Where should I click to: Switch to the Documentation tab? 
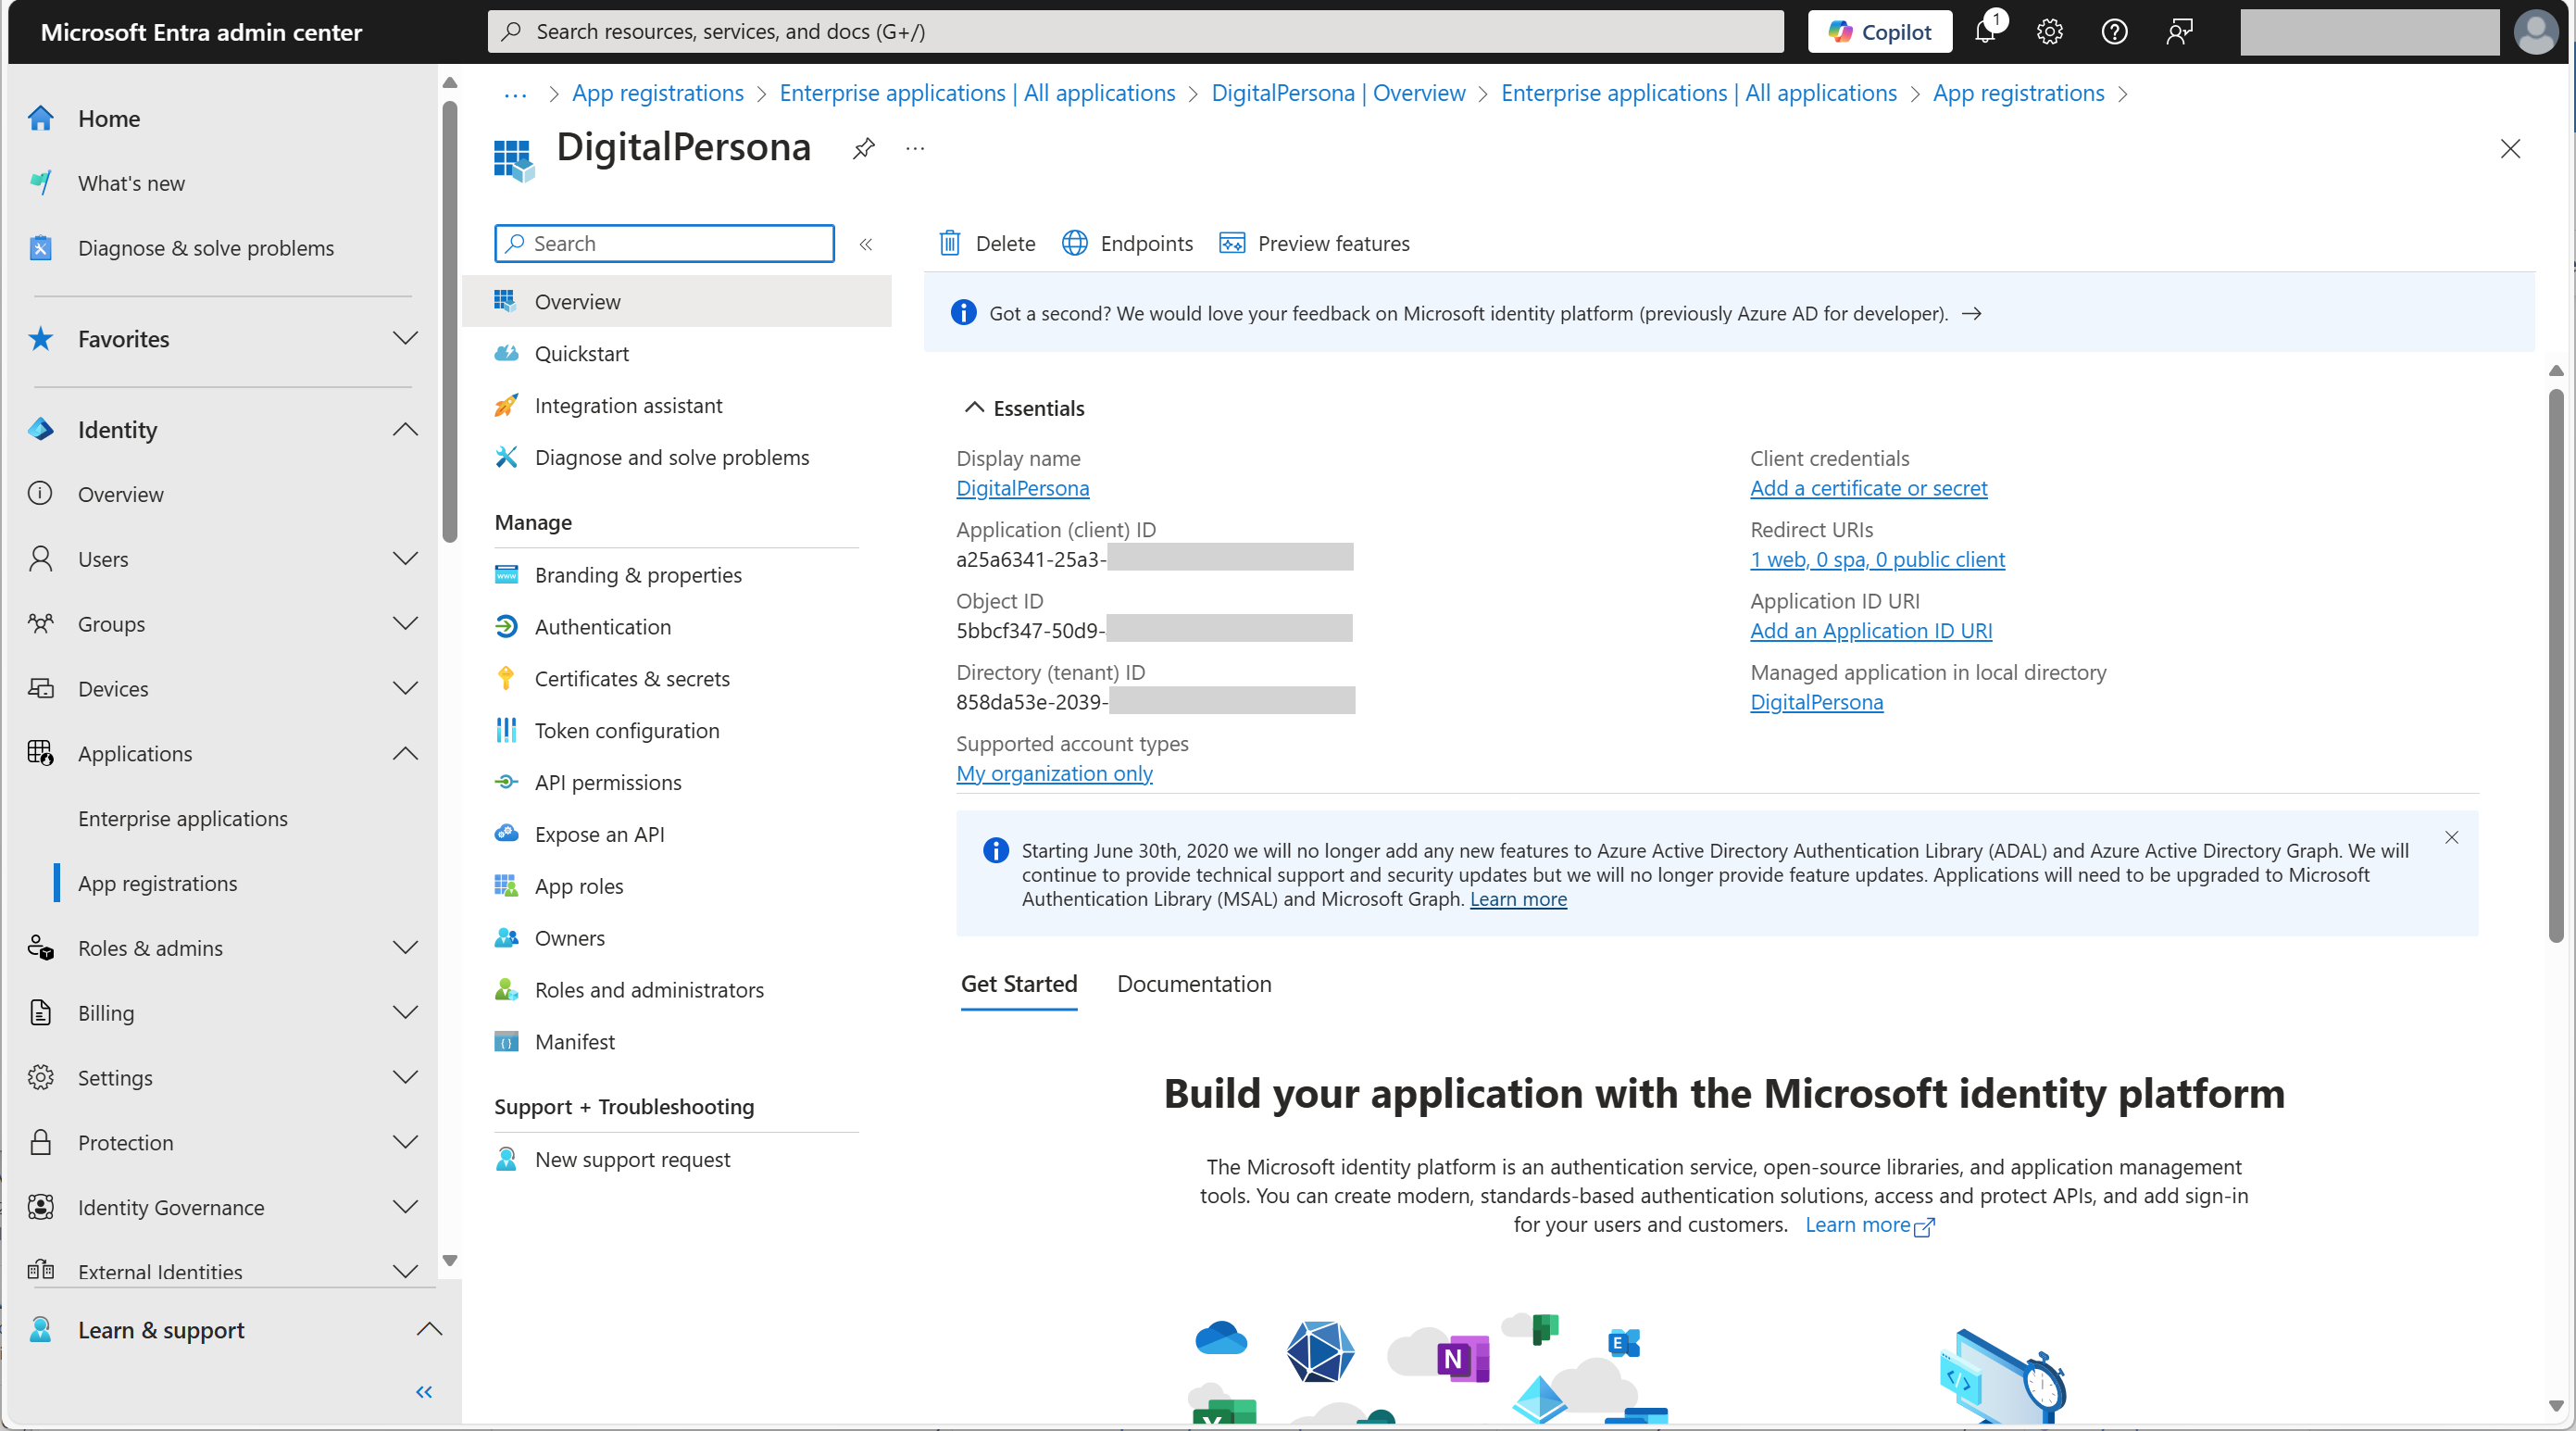(x=1194, y=984)
